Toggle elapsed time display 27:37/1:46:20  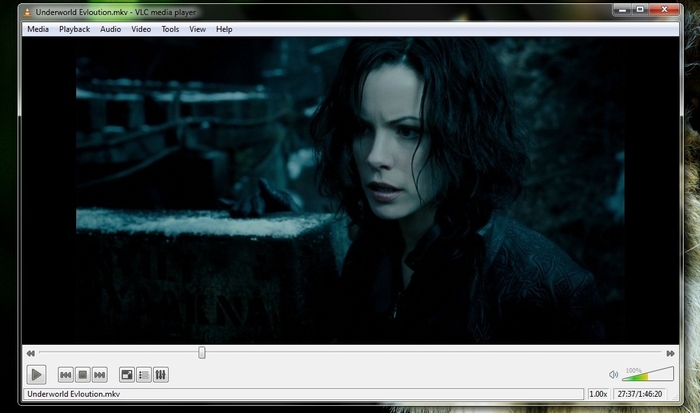coord(640,394)
